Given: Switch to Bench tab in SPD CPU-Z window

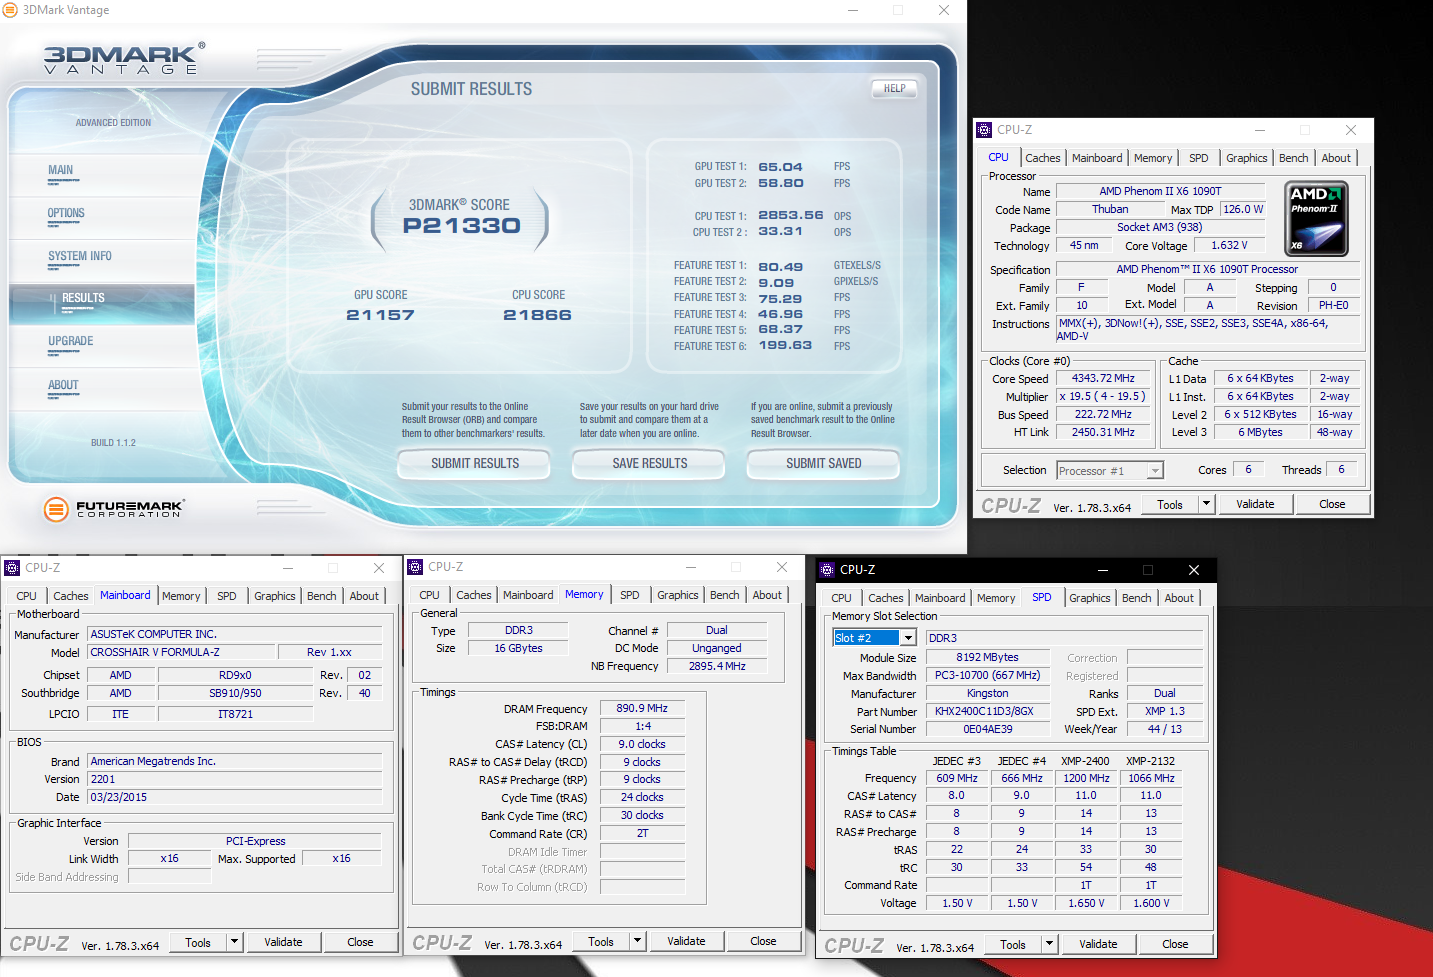Looking at the screenshot, I should 1136,598.
